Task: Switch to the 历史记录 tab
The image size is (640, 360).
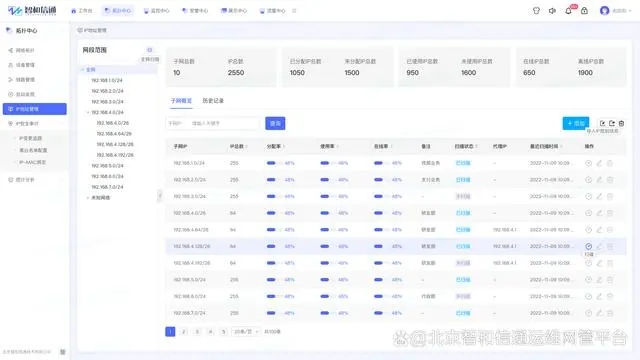Action: pos(213,100)
